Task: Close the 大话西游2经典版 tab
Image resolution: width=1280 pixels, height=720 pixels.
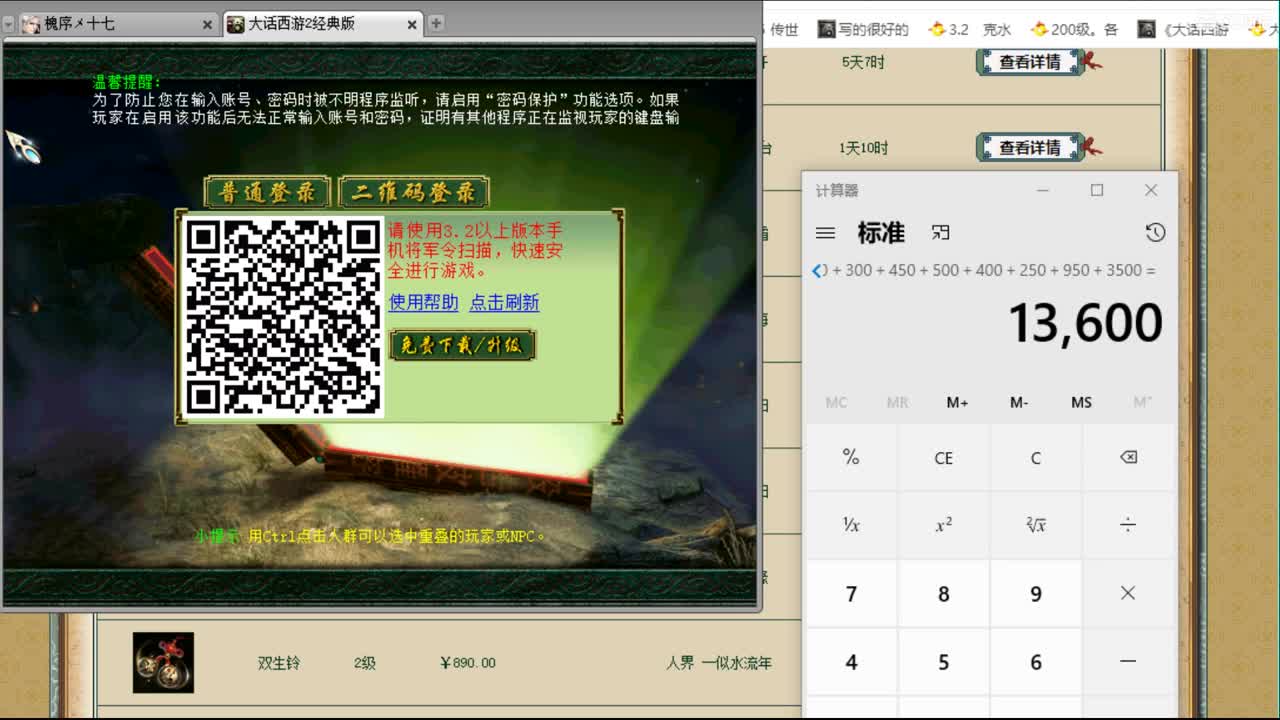Action: (x=412, y=25)
